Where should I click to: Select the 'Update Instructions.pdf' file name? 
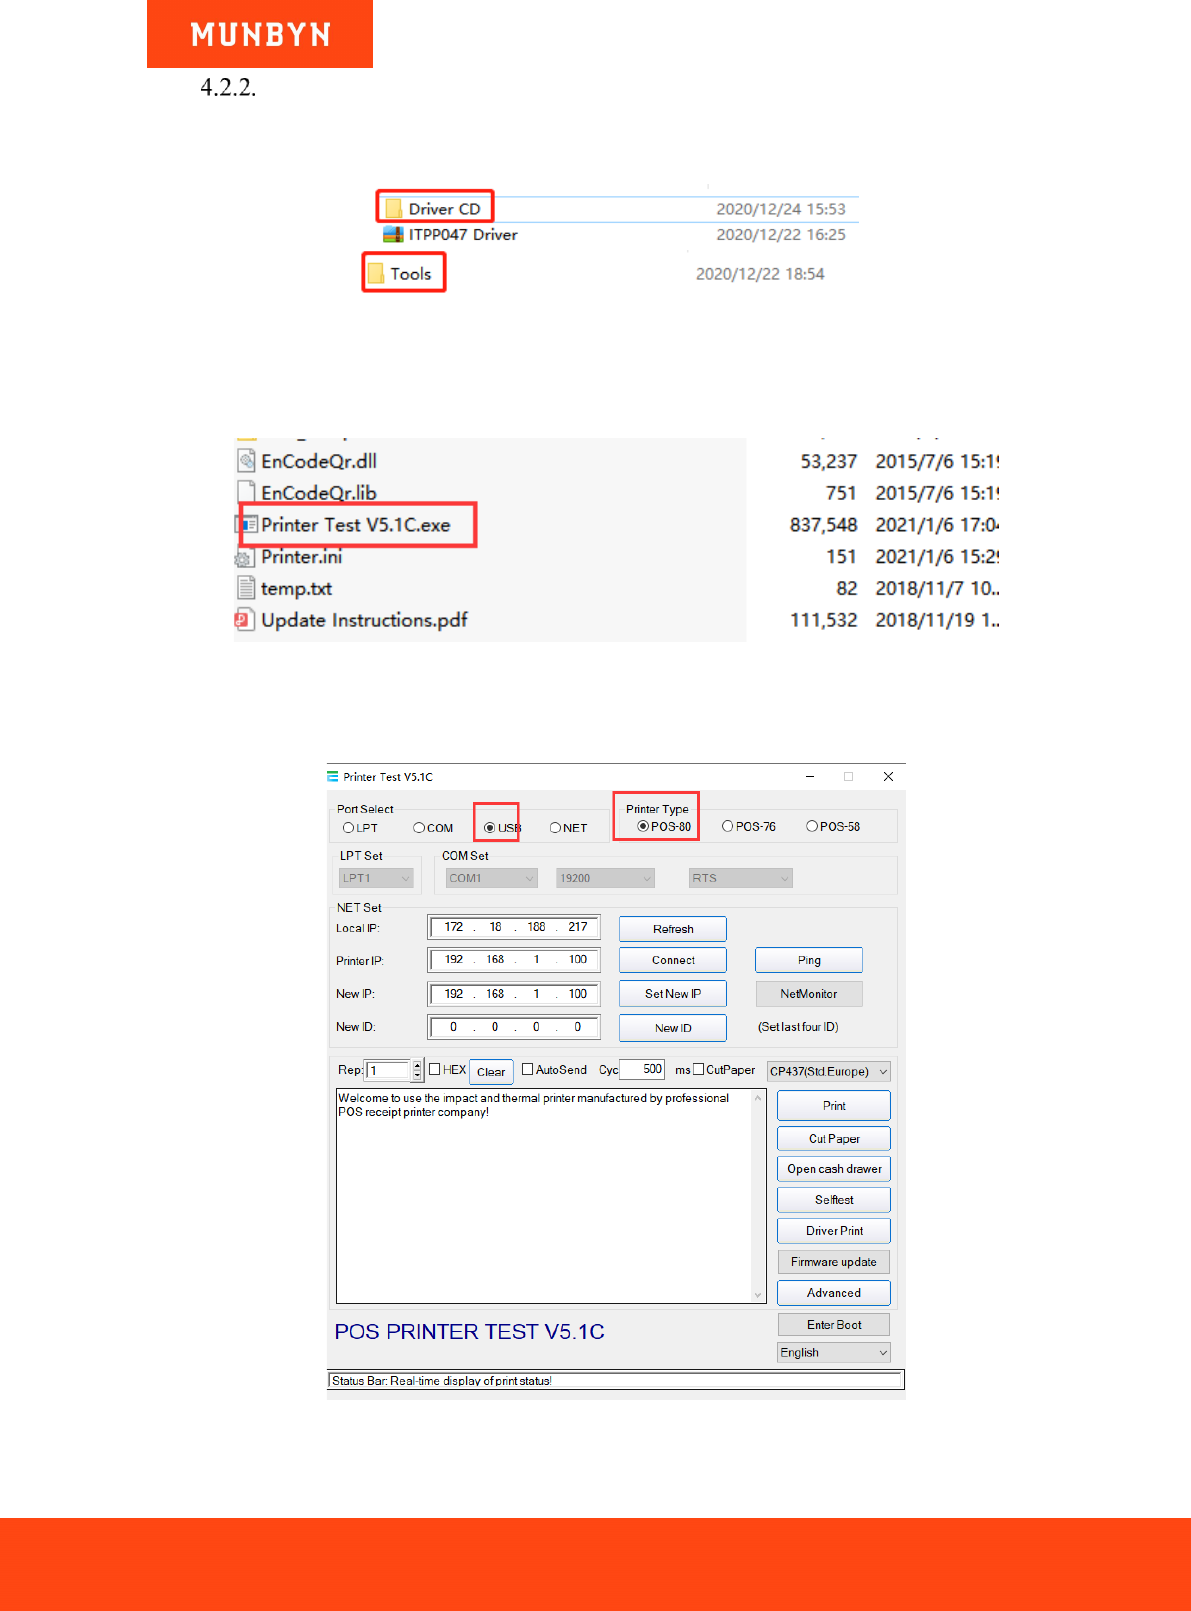pos(364,620)
